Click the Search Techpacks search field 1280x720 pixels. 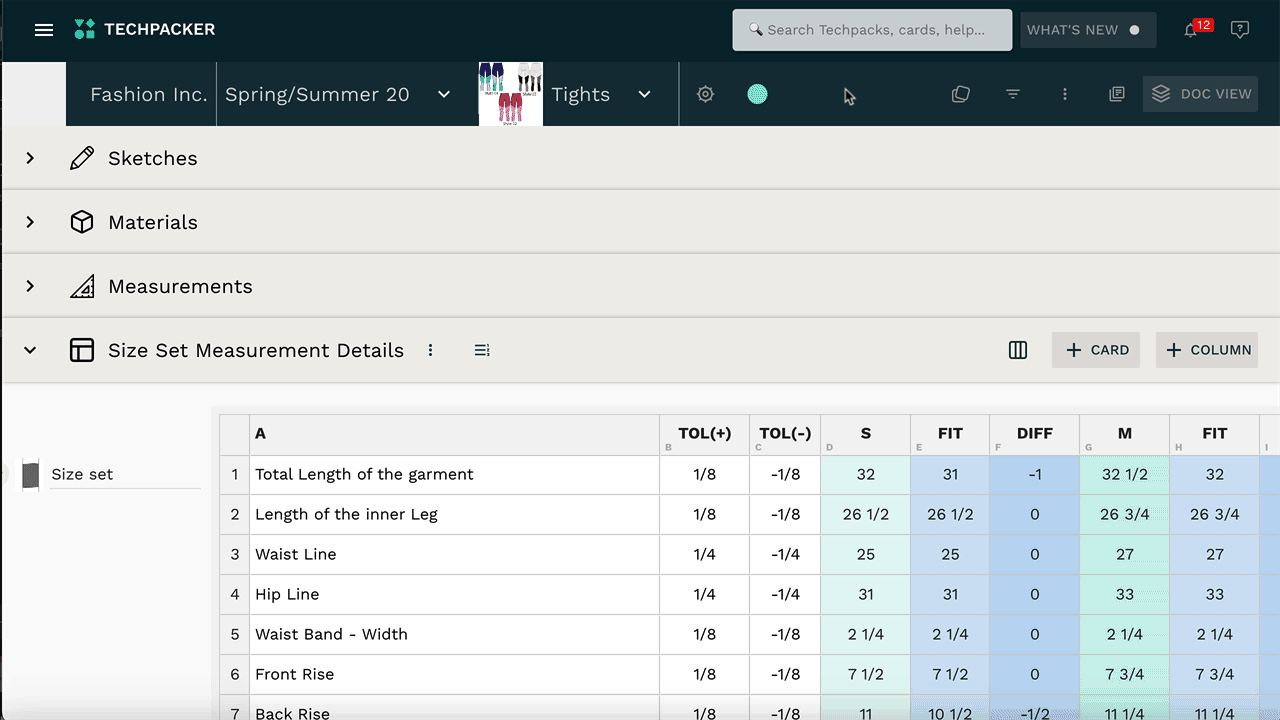[x=873, y=30]
